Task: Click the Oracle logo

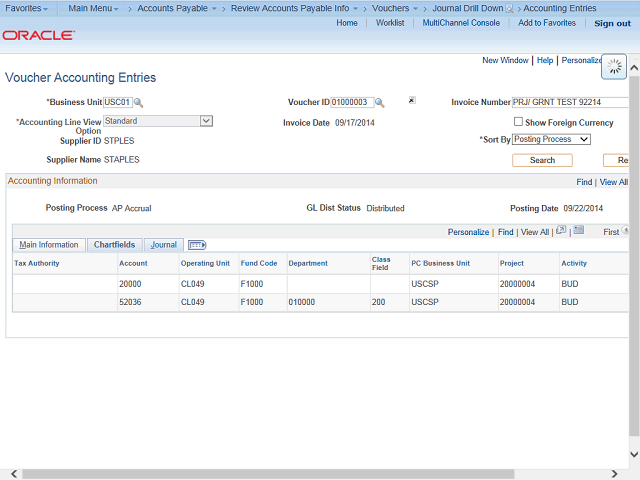Action: pos(39,36)
